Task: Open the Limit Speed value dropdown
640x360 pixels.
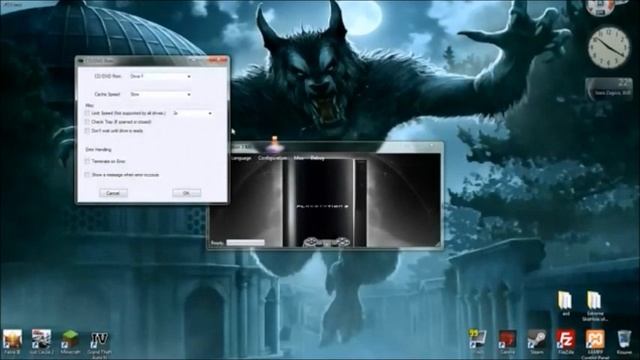Action: pyautogui.click(x=192, y=113)
